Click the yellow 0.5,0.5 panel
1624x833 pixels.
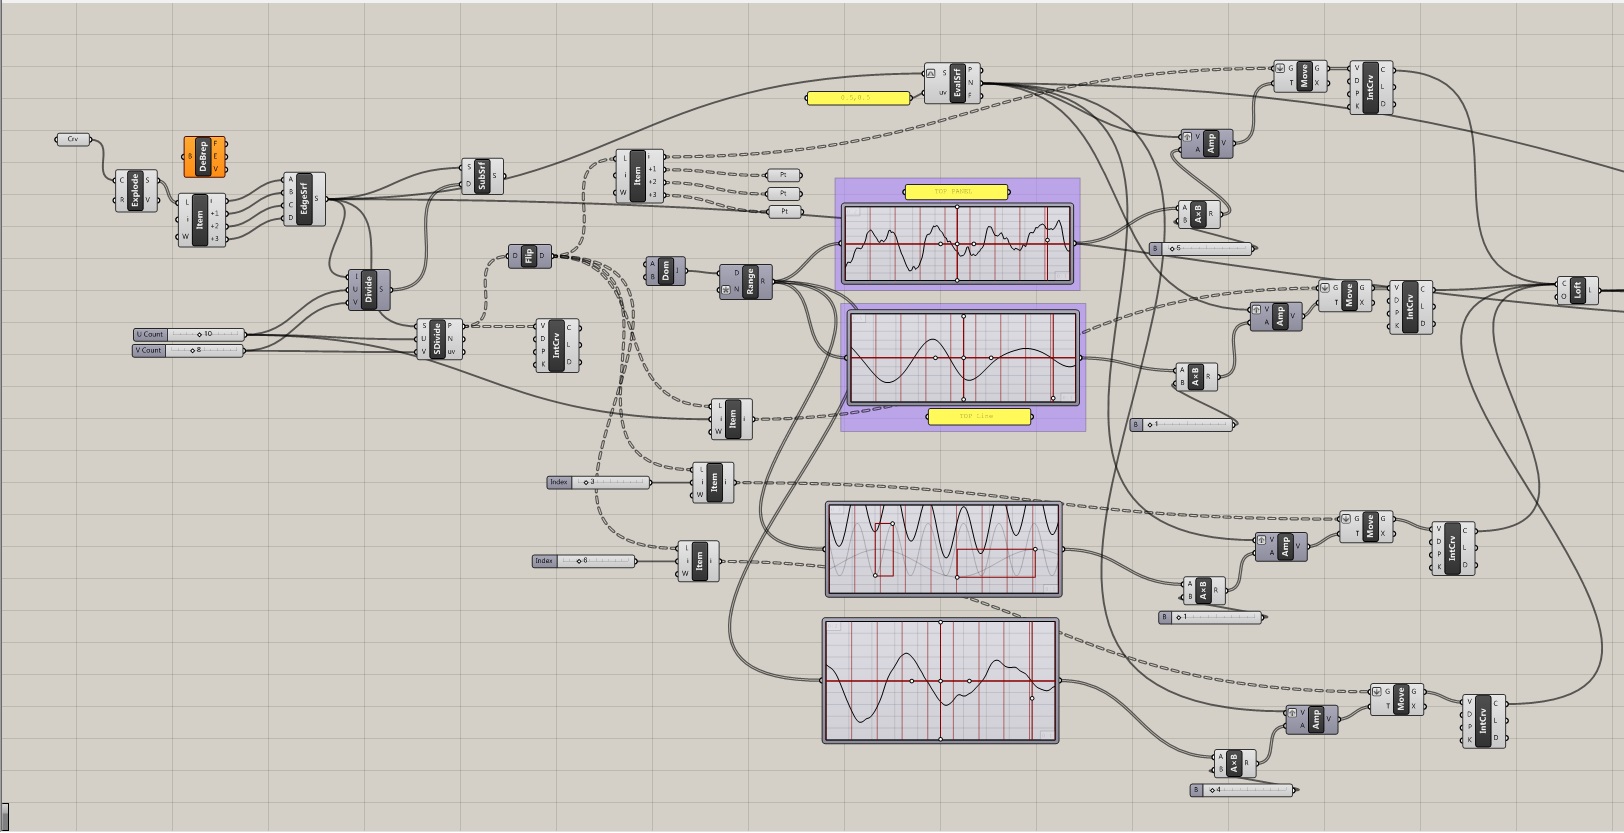tap(858, 98)
